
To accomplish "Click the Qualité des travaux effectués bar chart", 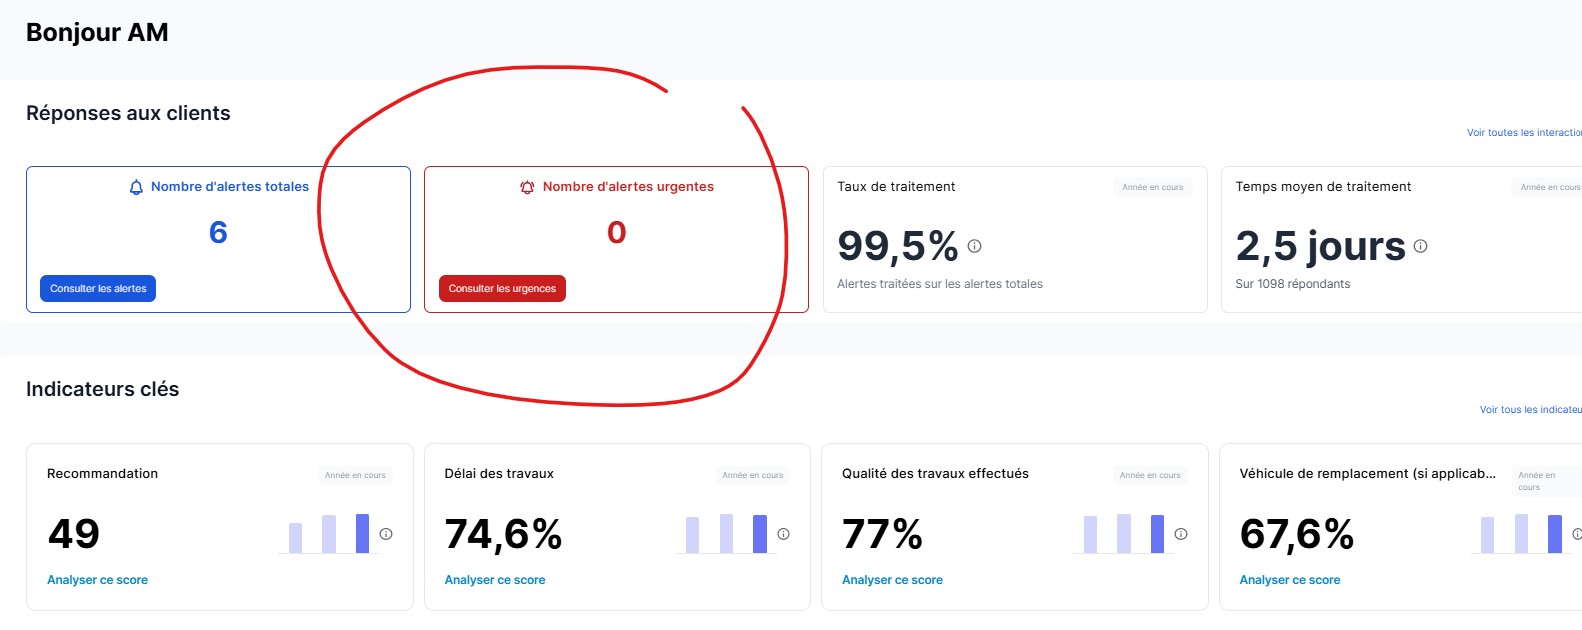I will click(1123, 533).
